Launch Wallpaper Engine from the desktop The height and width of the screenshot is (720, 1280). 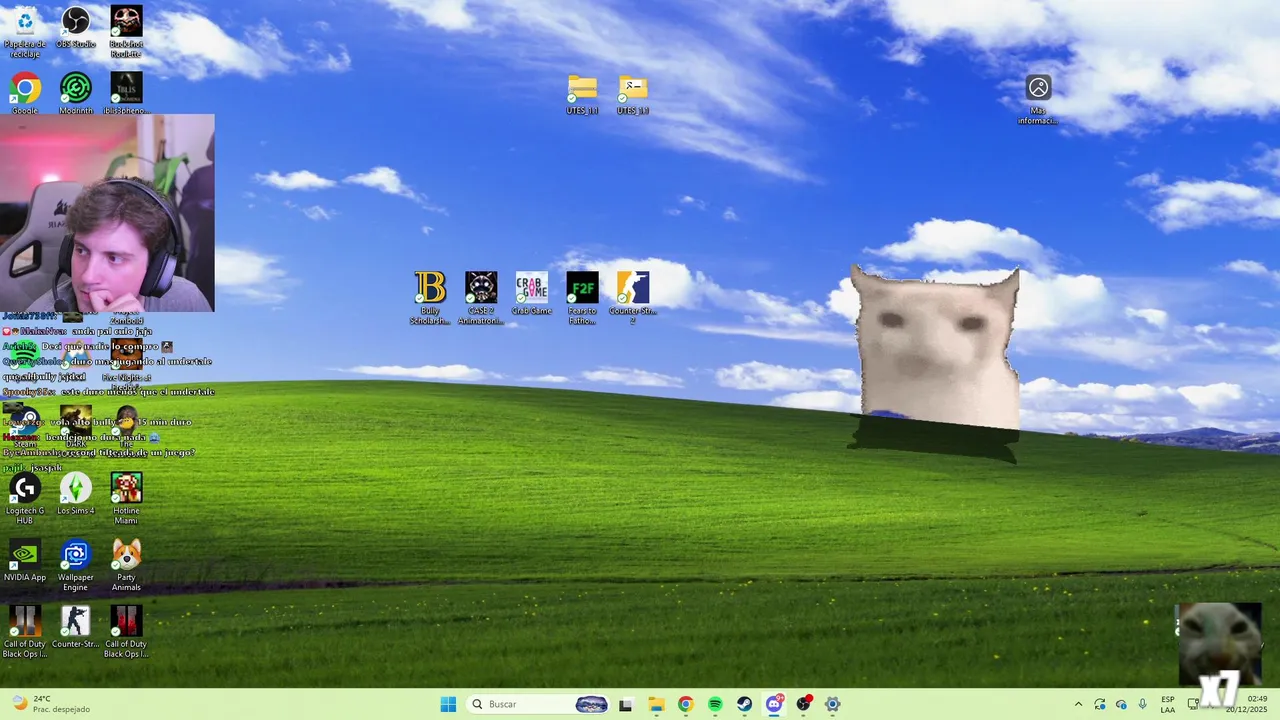click(76, 565)
